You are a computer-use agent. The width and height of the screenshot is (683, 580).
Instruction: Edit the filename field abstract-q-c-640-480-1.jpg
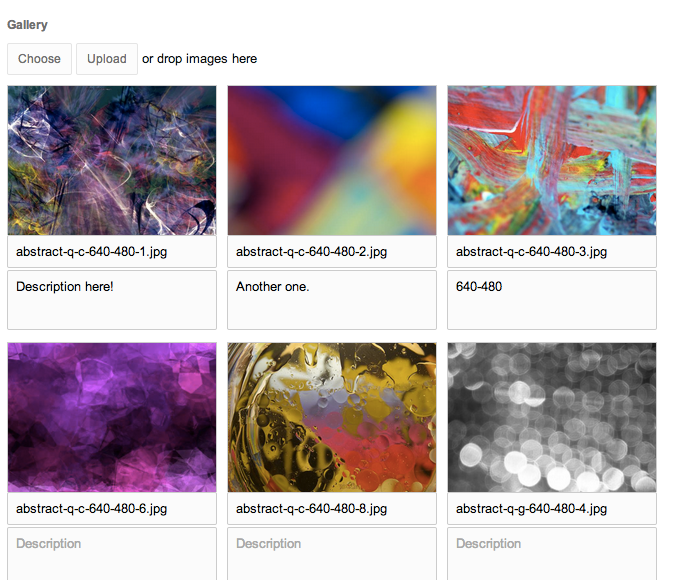point(112,252)
